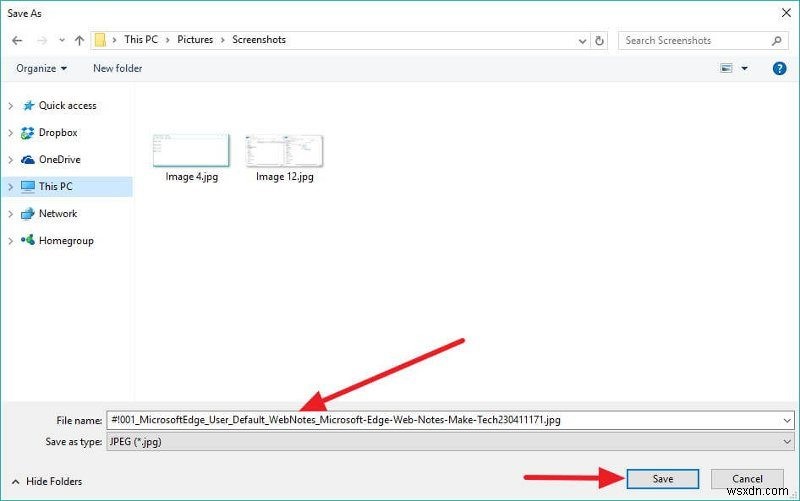
Task: Create a New folder
Action: click(117, 68)
